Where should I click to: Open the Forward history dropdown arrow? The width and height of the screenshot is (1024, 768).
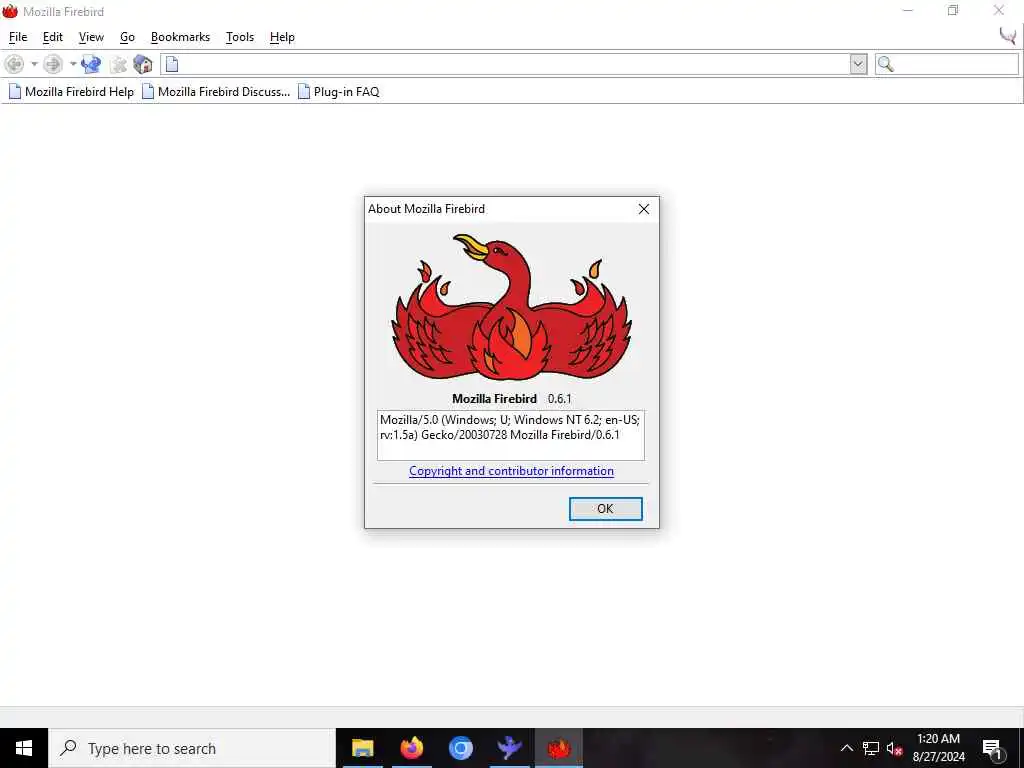[73, 64]
